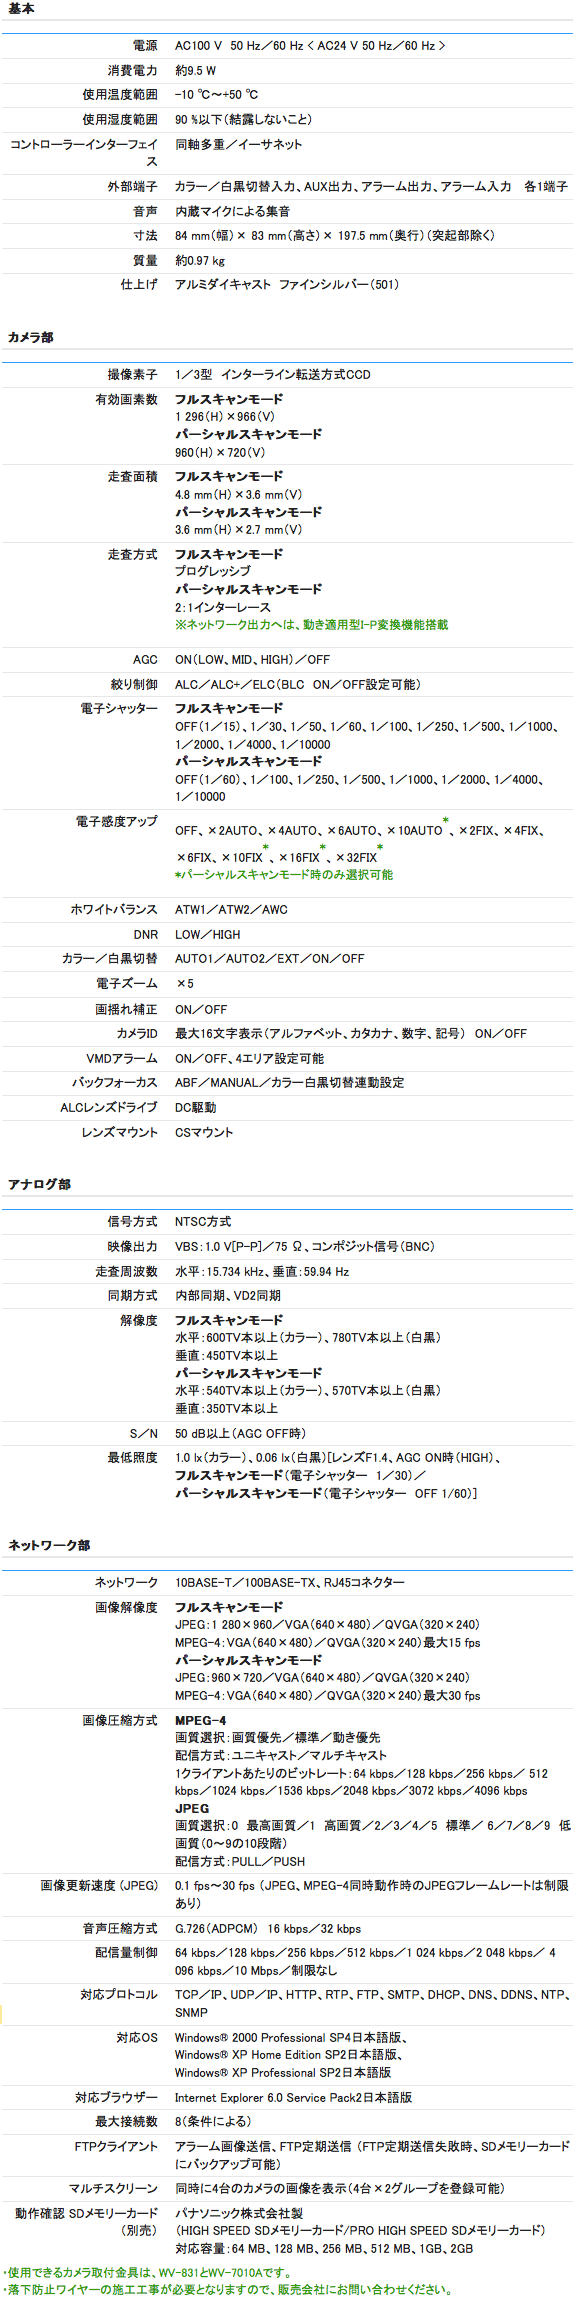
Task: Click the 動作確認 SDメモリーカード row label
Action: click(x=86, y=2213)
